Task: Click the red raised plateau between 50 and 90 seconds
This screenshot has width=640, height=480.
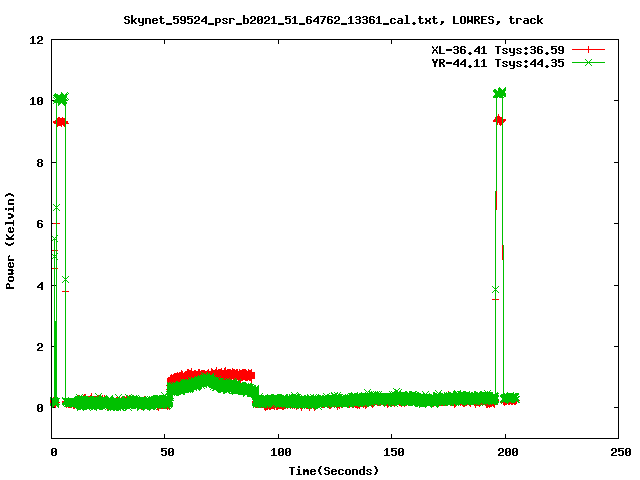Action: click(212, 373)
